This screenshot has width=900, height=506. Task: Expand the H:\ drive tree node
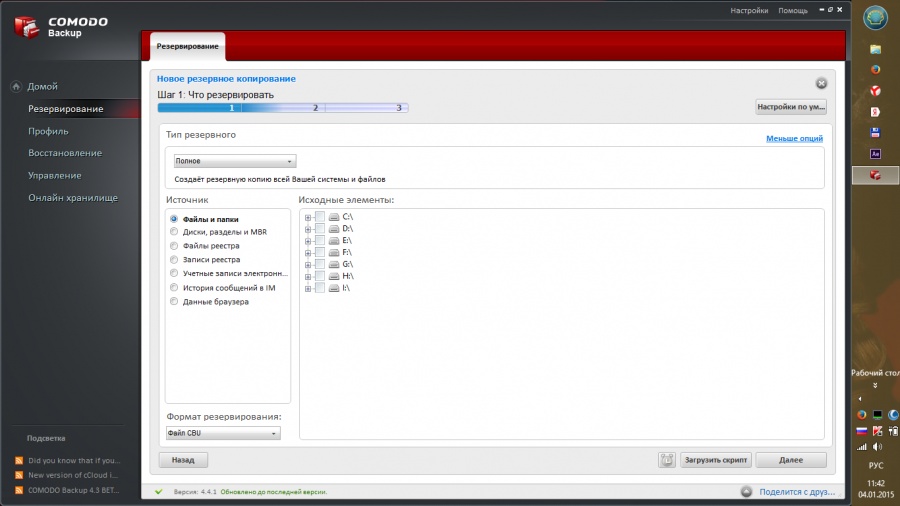[308, 277]
